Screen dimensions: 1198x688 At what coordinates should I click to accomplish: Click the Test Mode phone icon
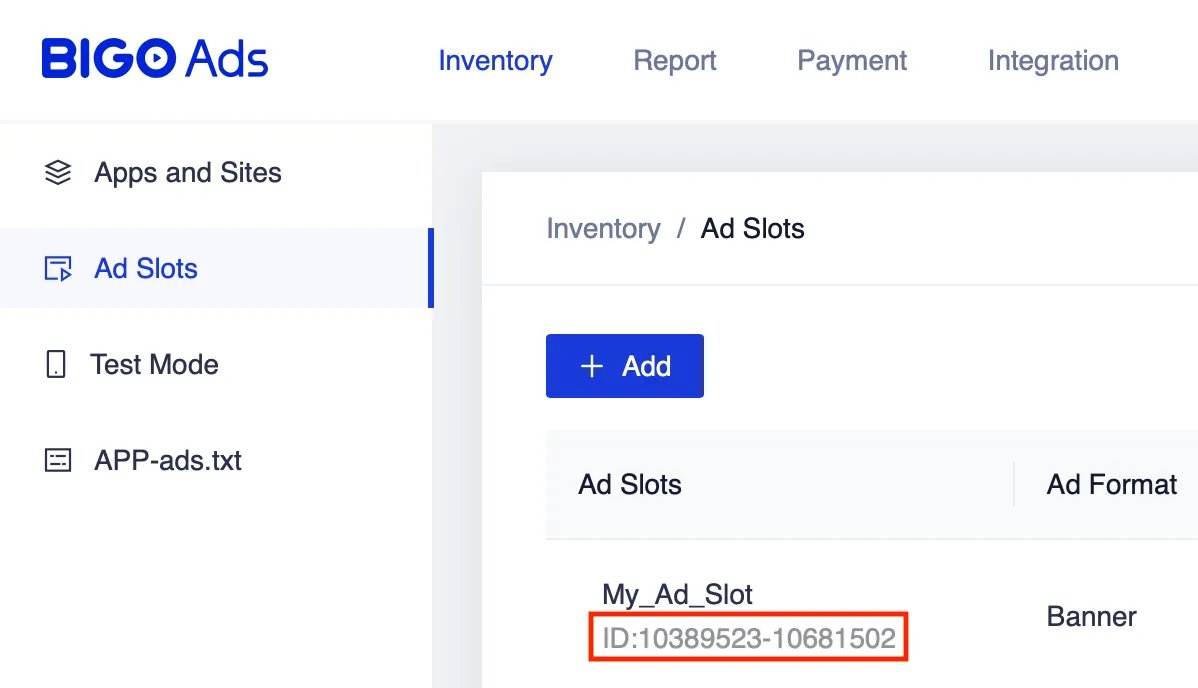click(58, 364)
